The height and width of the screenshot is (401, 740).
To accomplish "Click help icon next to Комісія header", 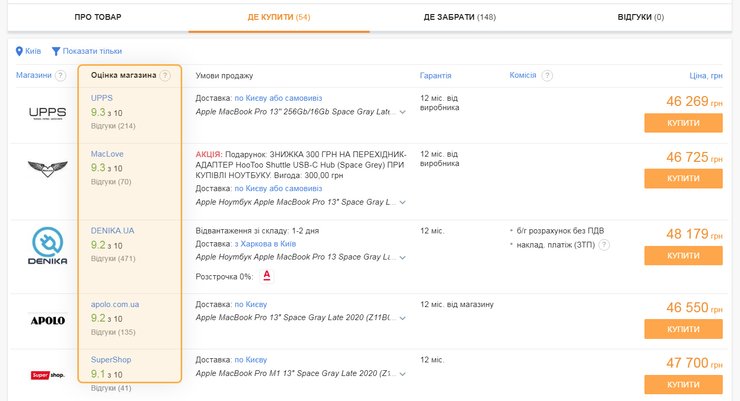I will pyautogui.click(x=547, y=76).
